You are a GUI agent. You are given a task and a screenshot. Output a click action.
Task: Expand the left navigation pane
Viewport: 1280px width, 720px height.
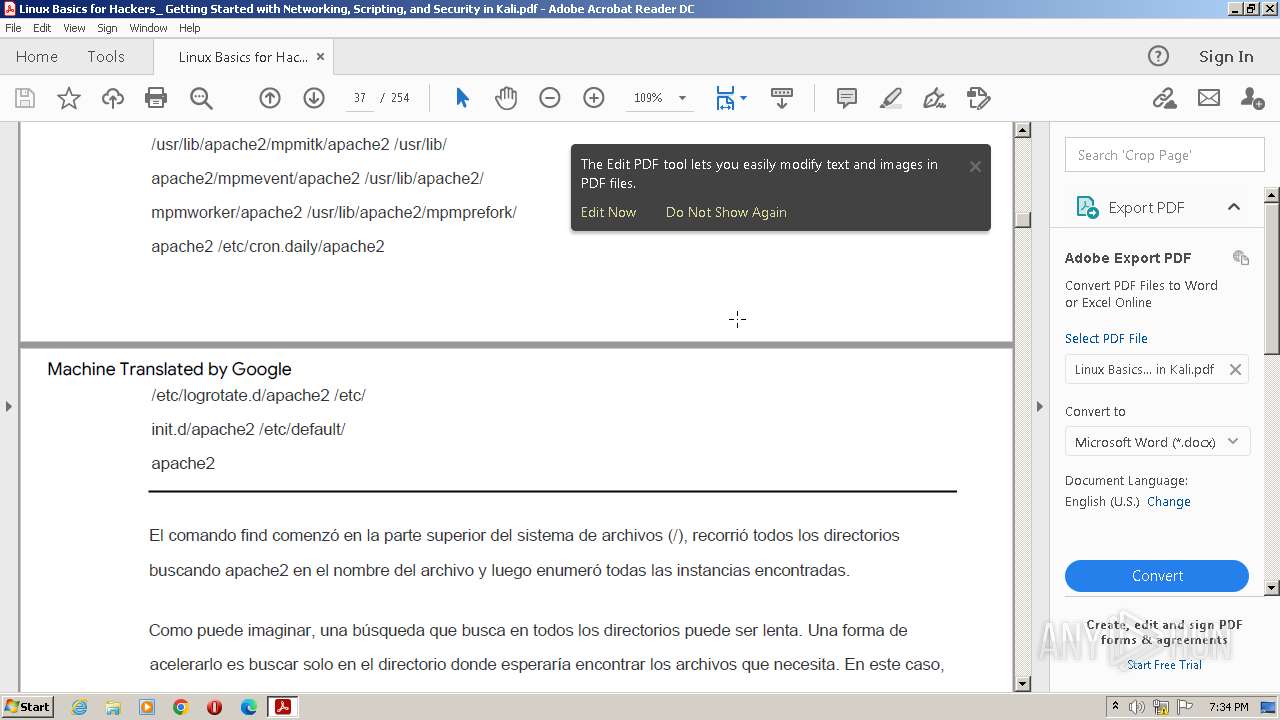pos(9,406)
